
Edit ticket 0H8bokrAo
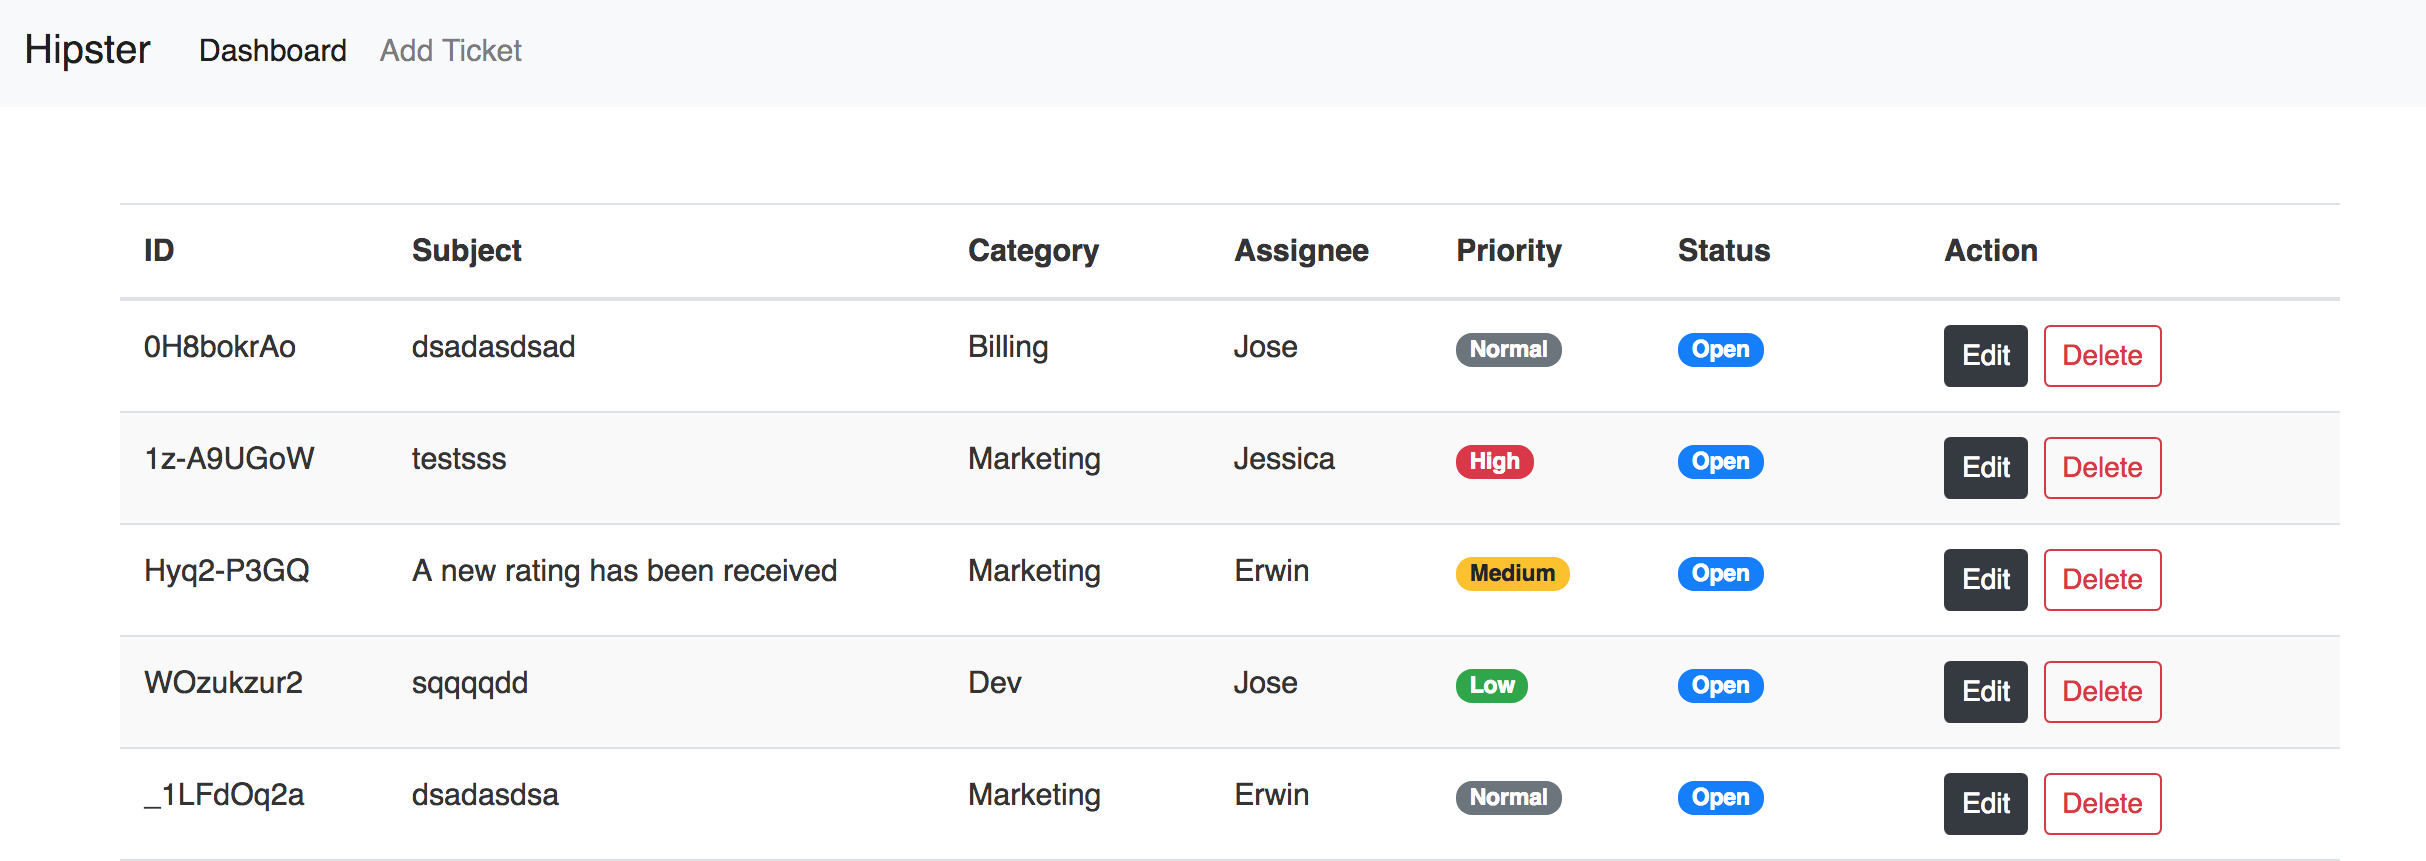[1985, 356]
